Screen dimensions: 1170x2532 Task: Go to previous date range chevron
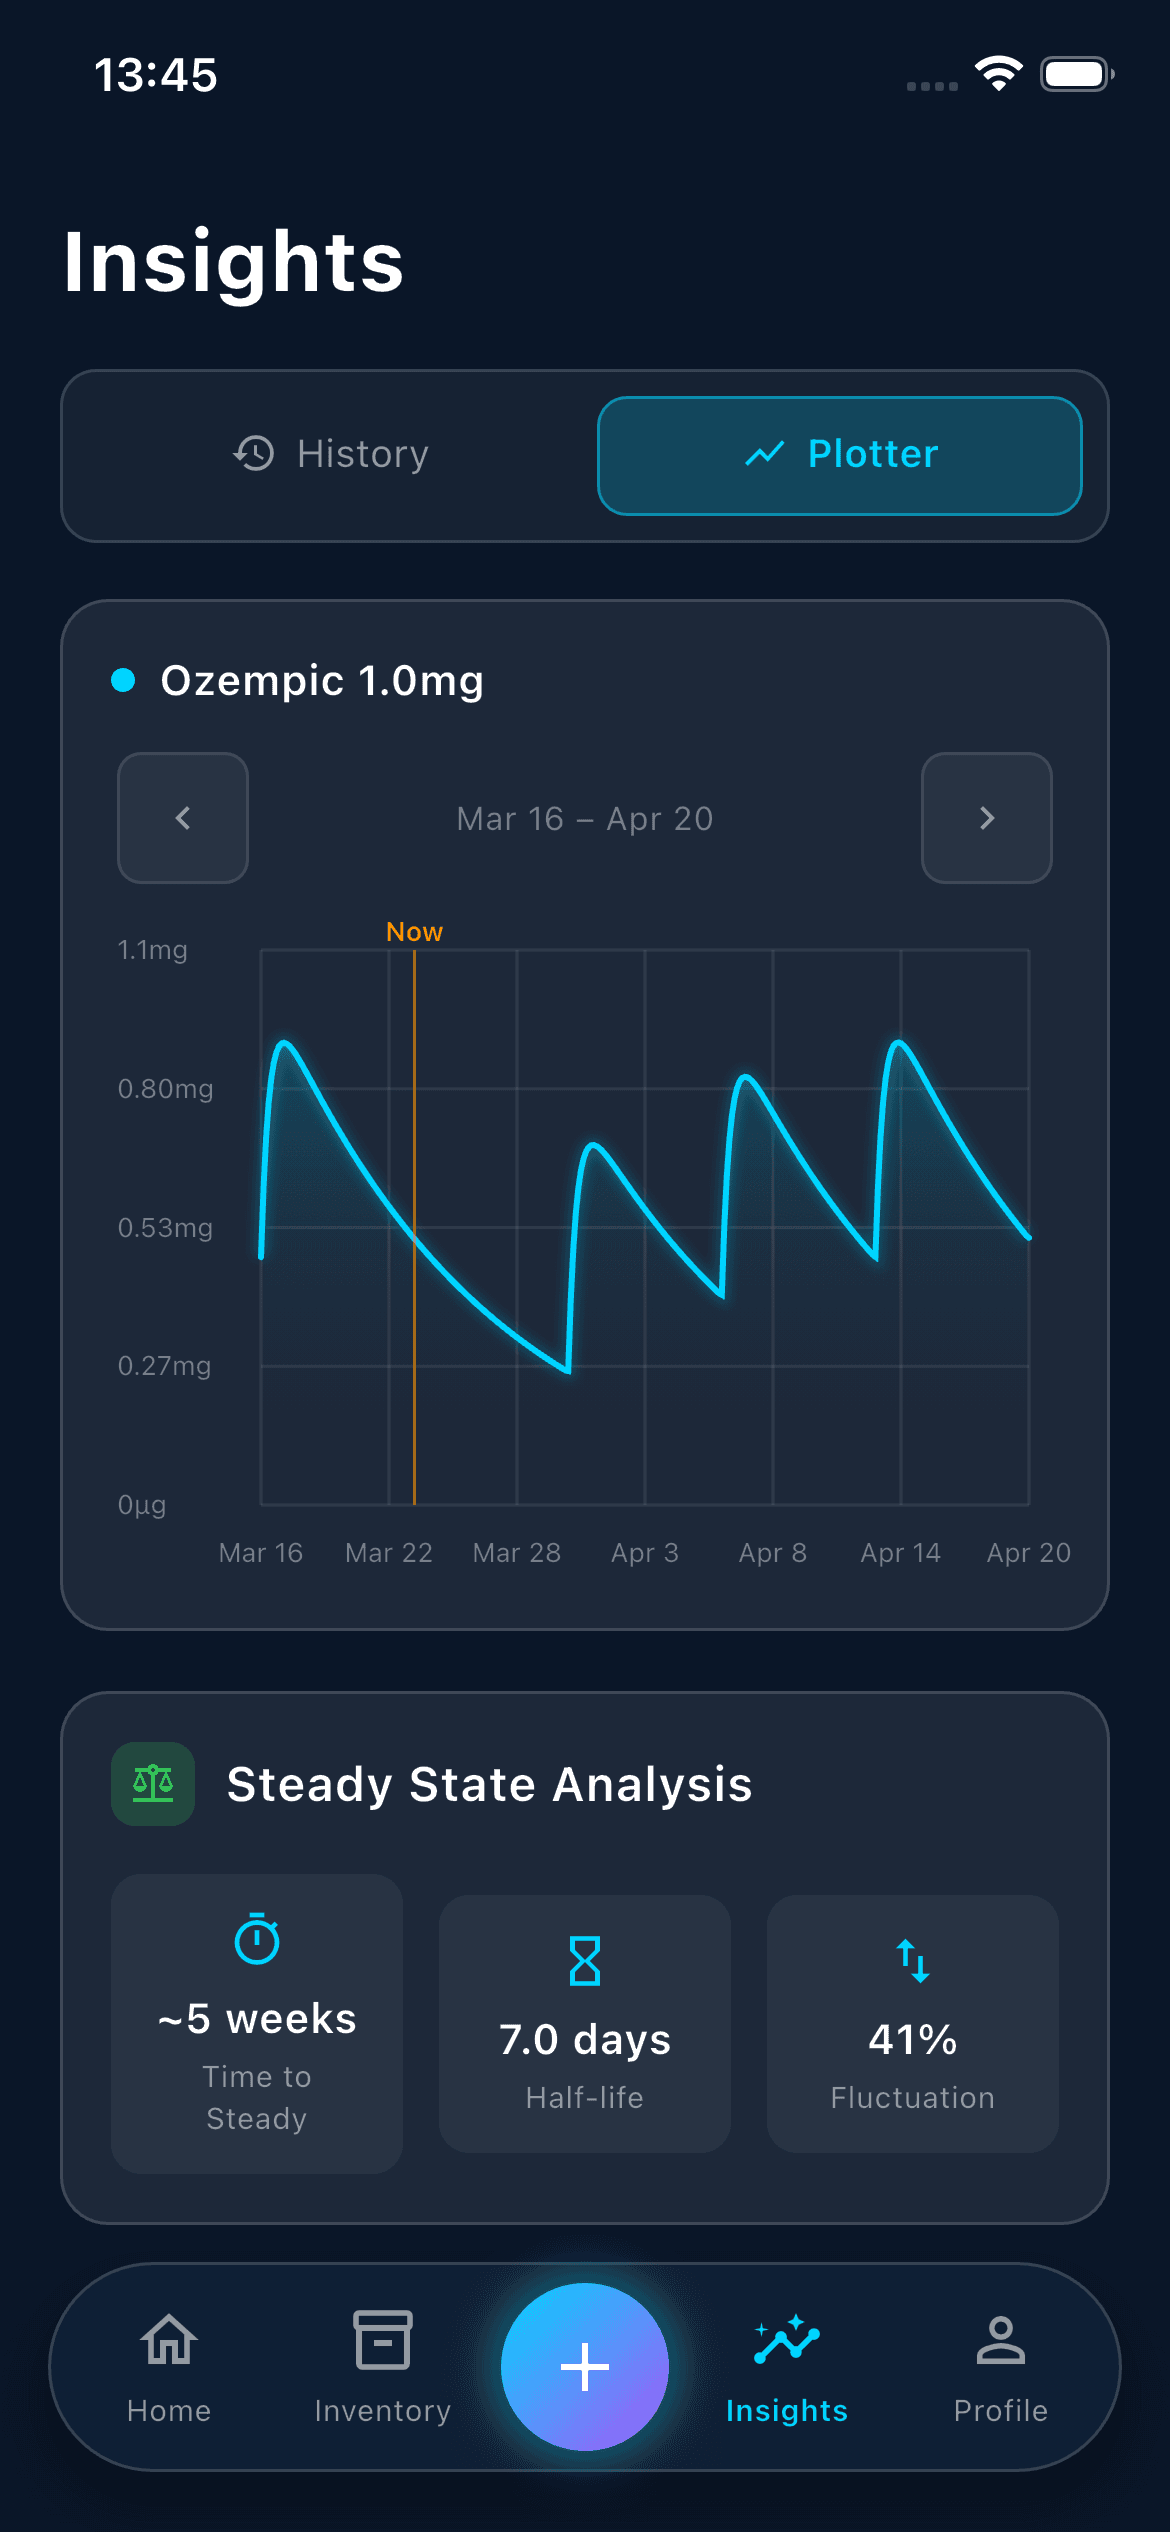[183, 818]
